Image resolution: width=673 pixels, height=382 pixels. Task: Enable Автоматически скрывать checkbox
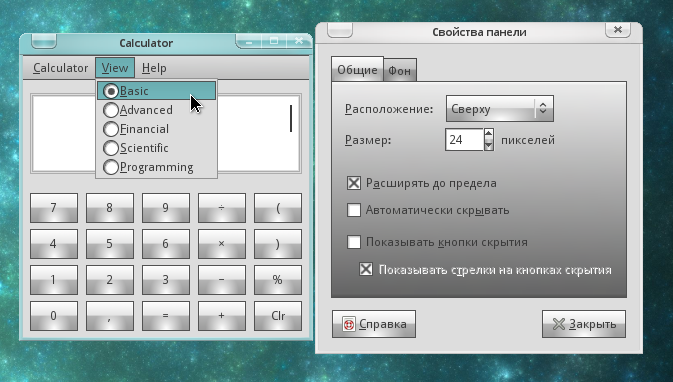point(354,210)
